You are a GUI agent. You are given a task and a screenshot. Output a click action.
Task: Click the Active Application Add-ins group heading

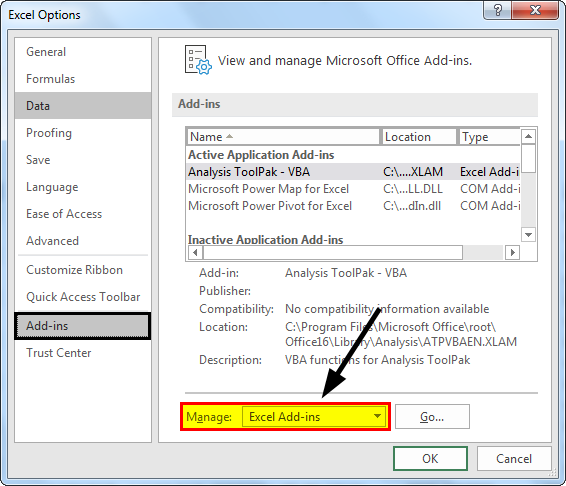261,155
